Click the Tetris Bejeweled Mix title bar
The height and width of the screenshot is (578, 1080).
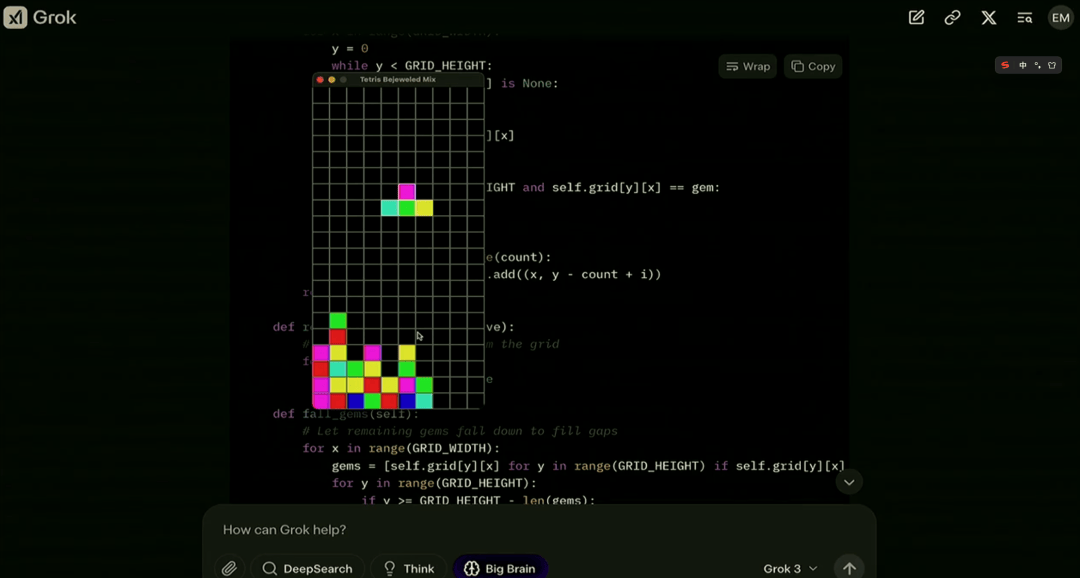pos(398,79)
